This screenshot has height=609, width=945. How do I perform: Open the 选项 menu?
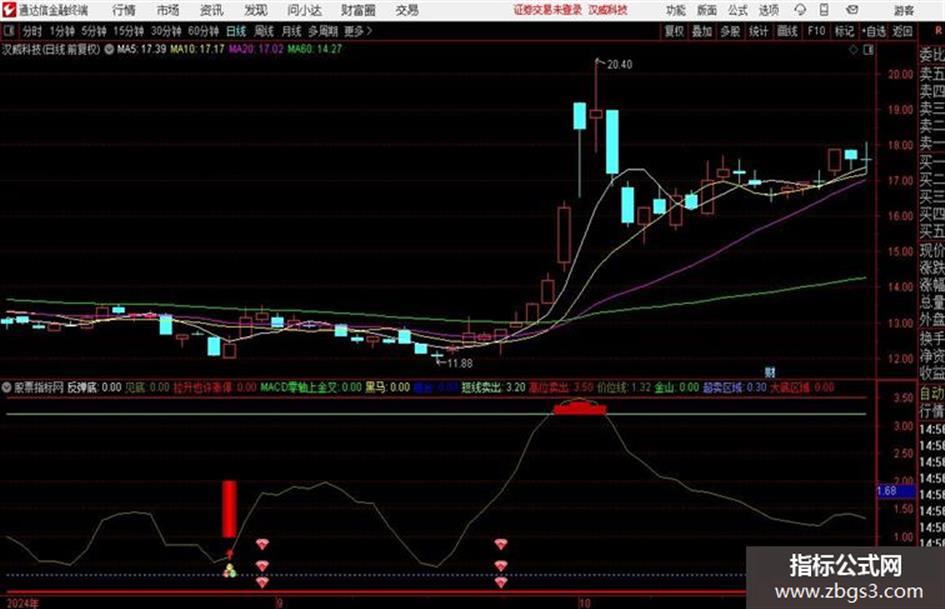pyautogui.click(x=768, y=10)
